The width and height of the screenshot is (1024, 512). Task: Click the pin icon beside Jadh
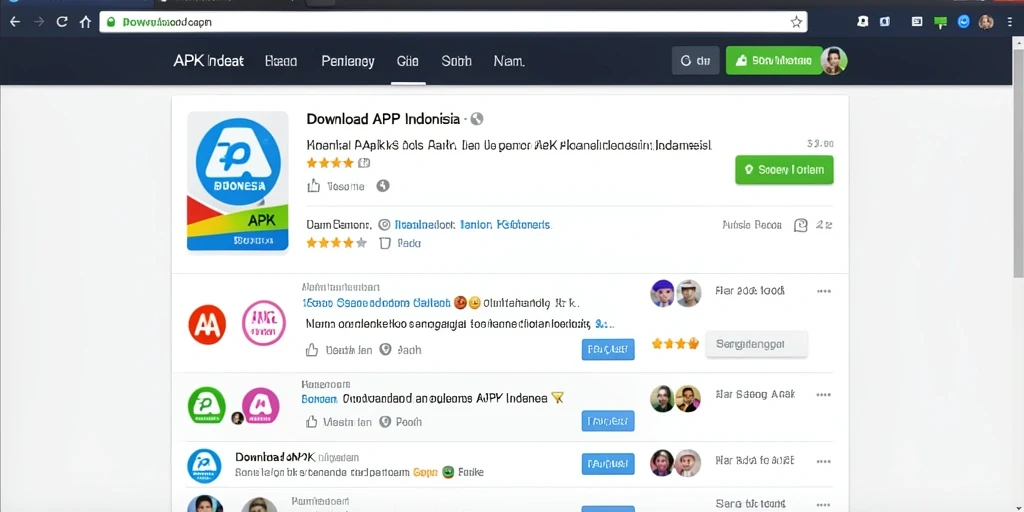pyautogui.click(x=385, y=349)
